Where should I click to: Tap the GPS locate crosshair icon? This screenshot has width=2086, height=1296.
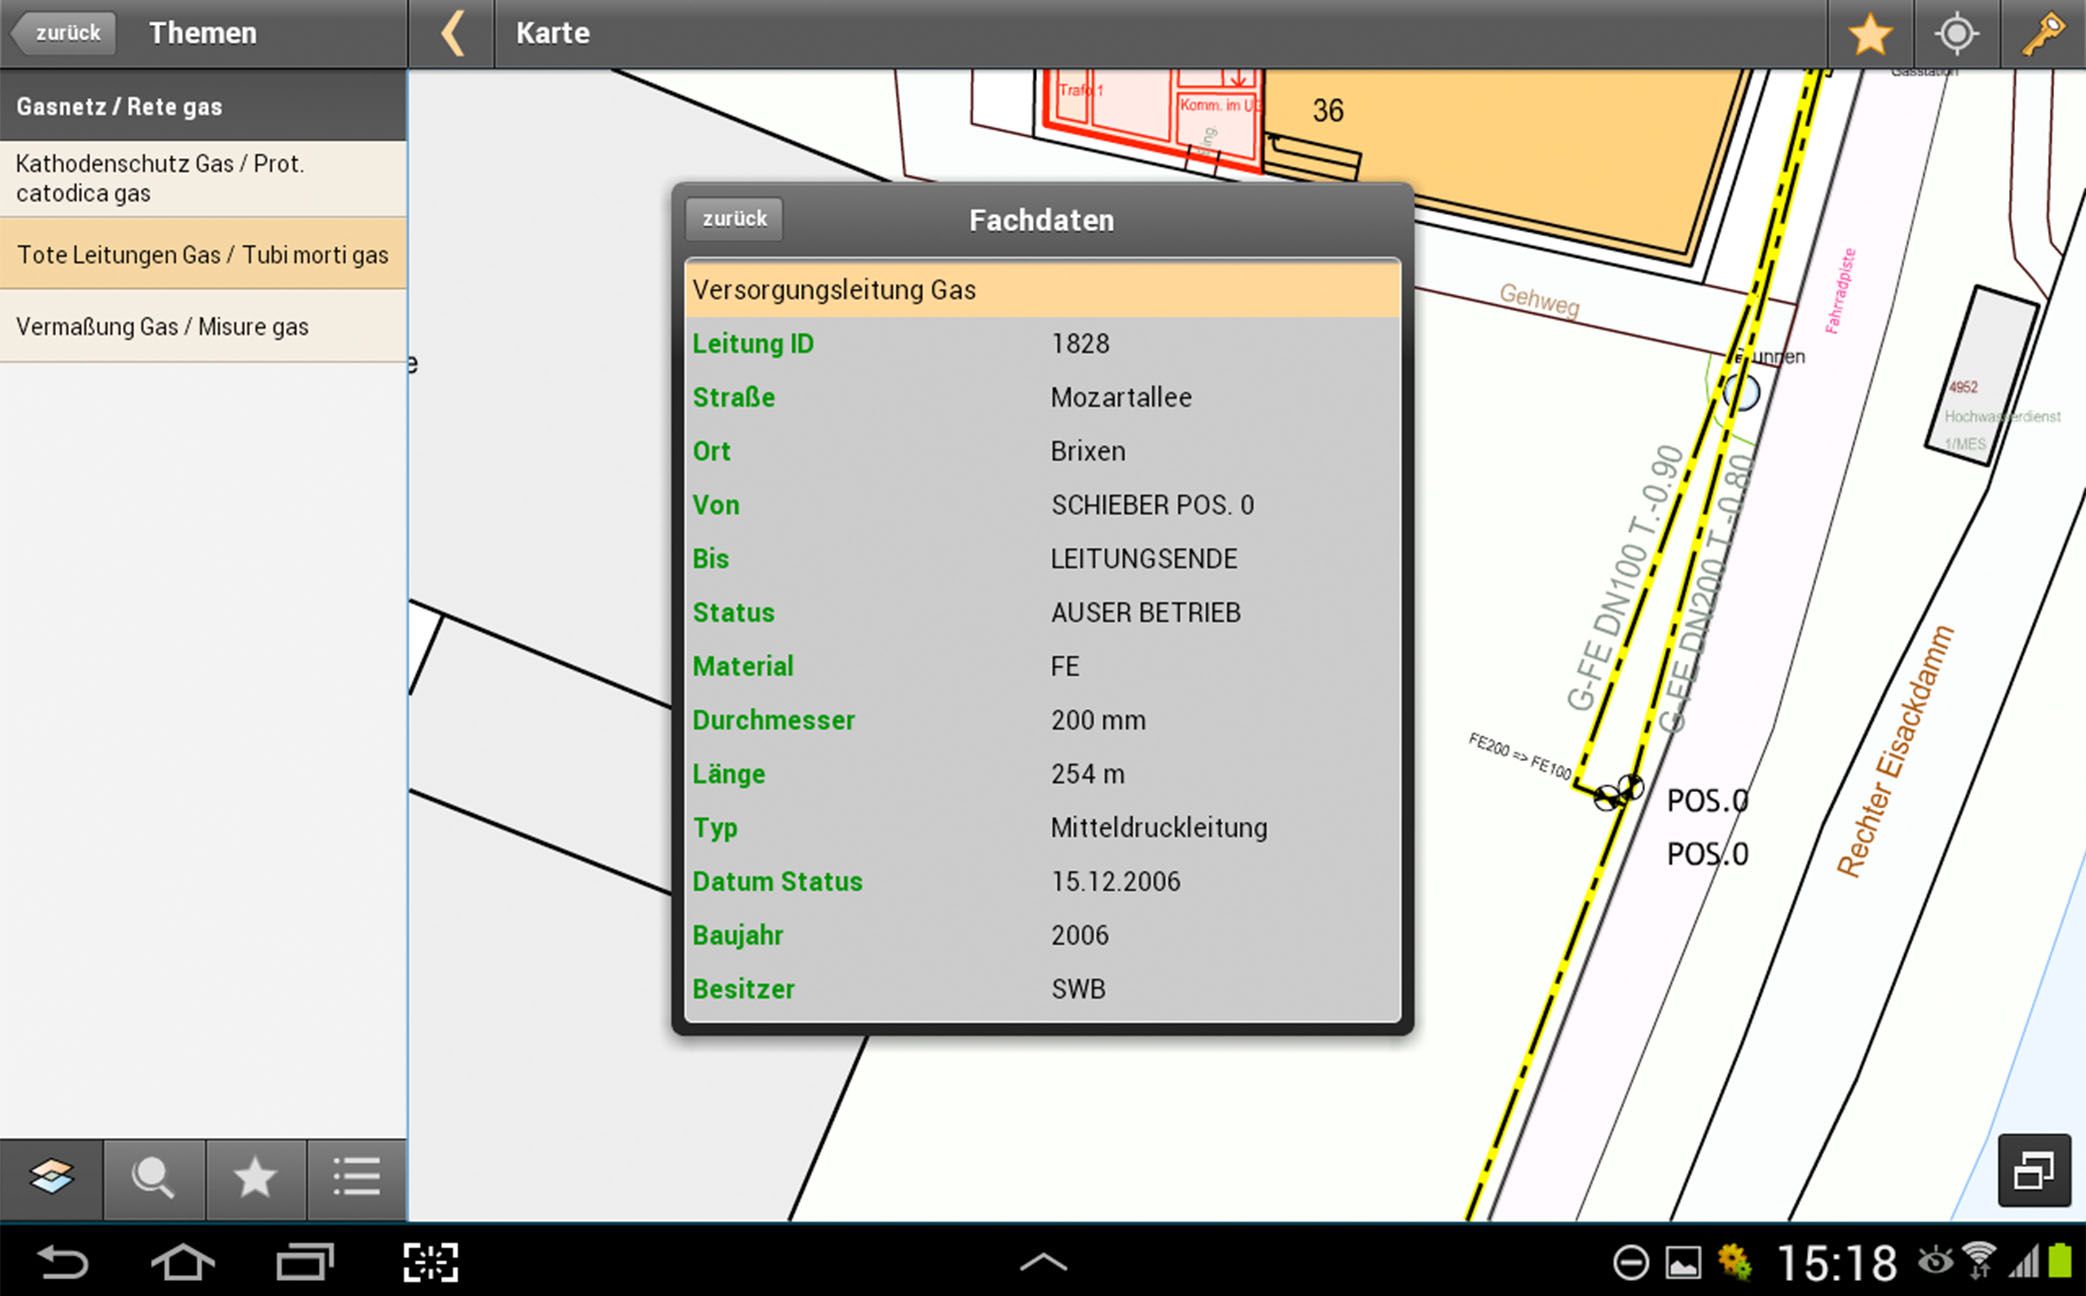(1956, 34)
